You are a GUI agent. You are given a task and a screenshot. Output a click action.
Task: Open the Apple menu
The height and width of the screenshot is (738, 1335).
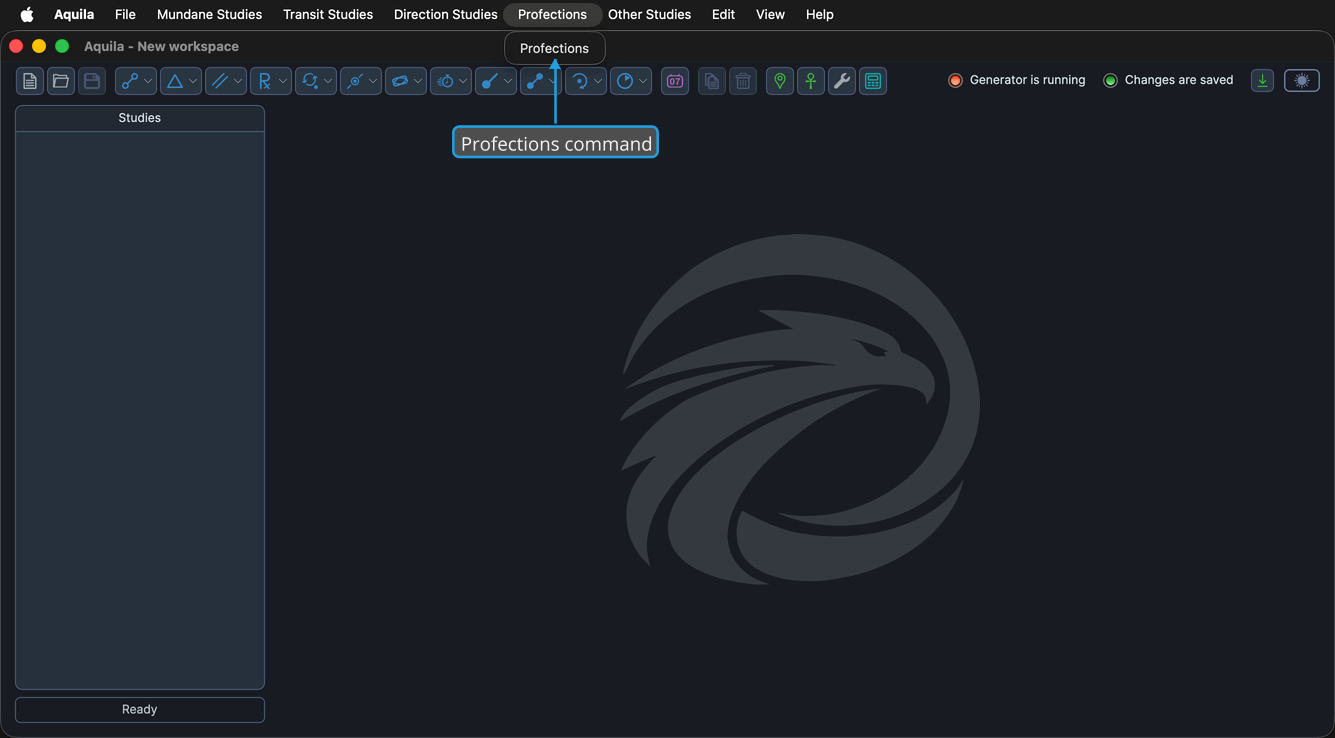[27, 15]
